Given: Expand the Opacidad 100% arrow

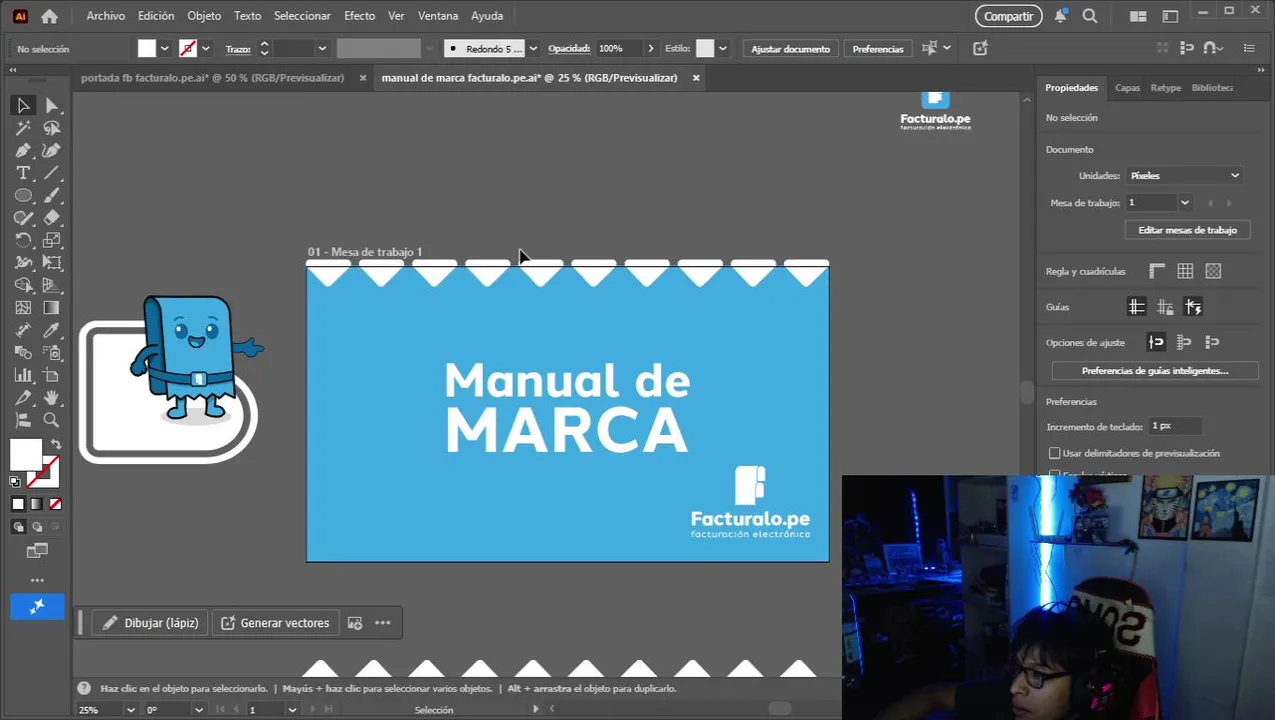Looking at the screenshot, I should [x=651, y=48].
